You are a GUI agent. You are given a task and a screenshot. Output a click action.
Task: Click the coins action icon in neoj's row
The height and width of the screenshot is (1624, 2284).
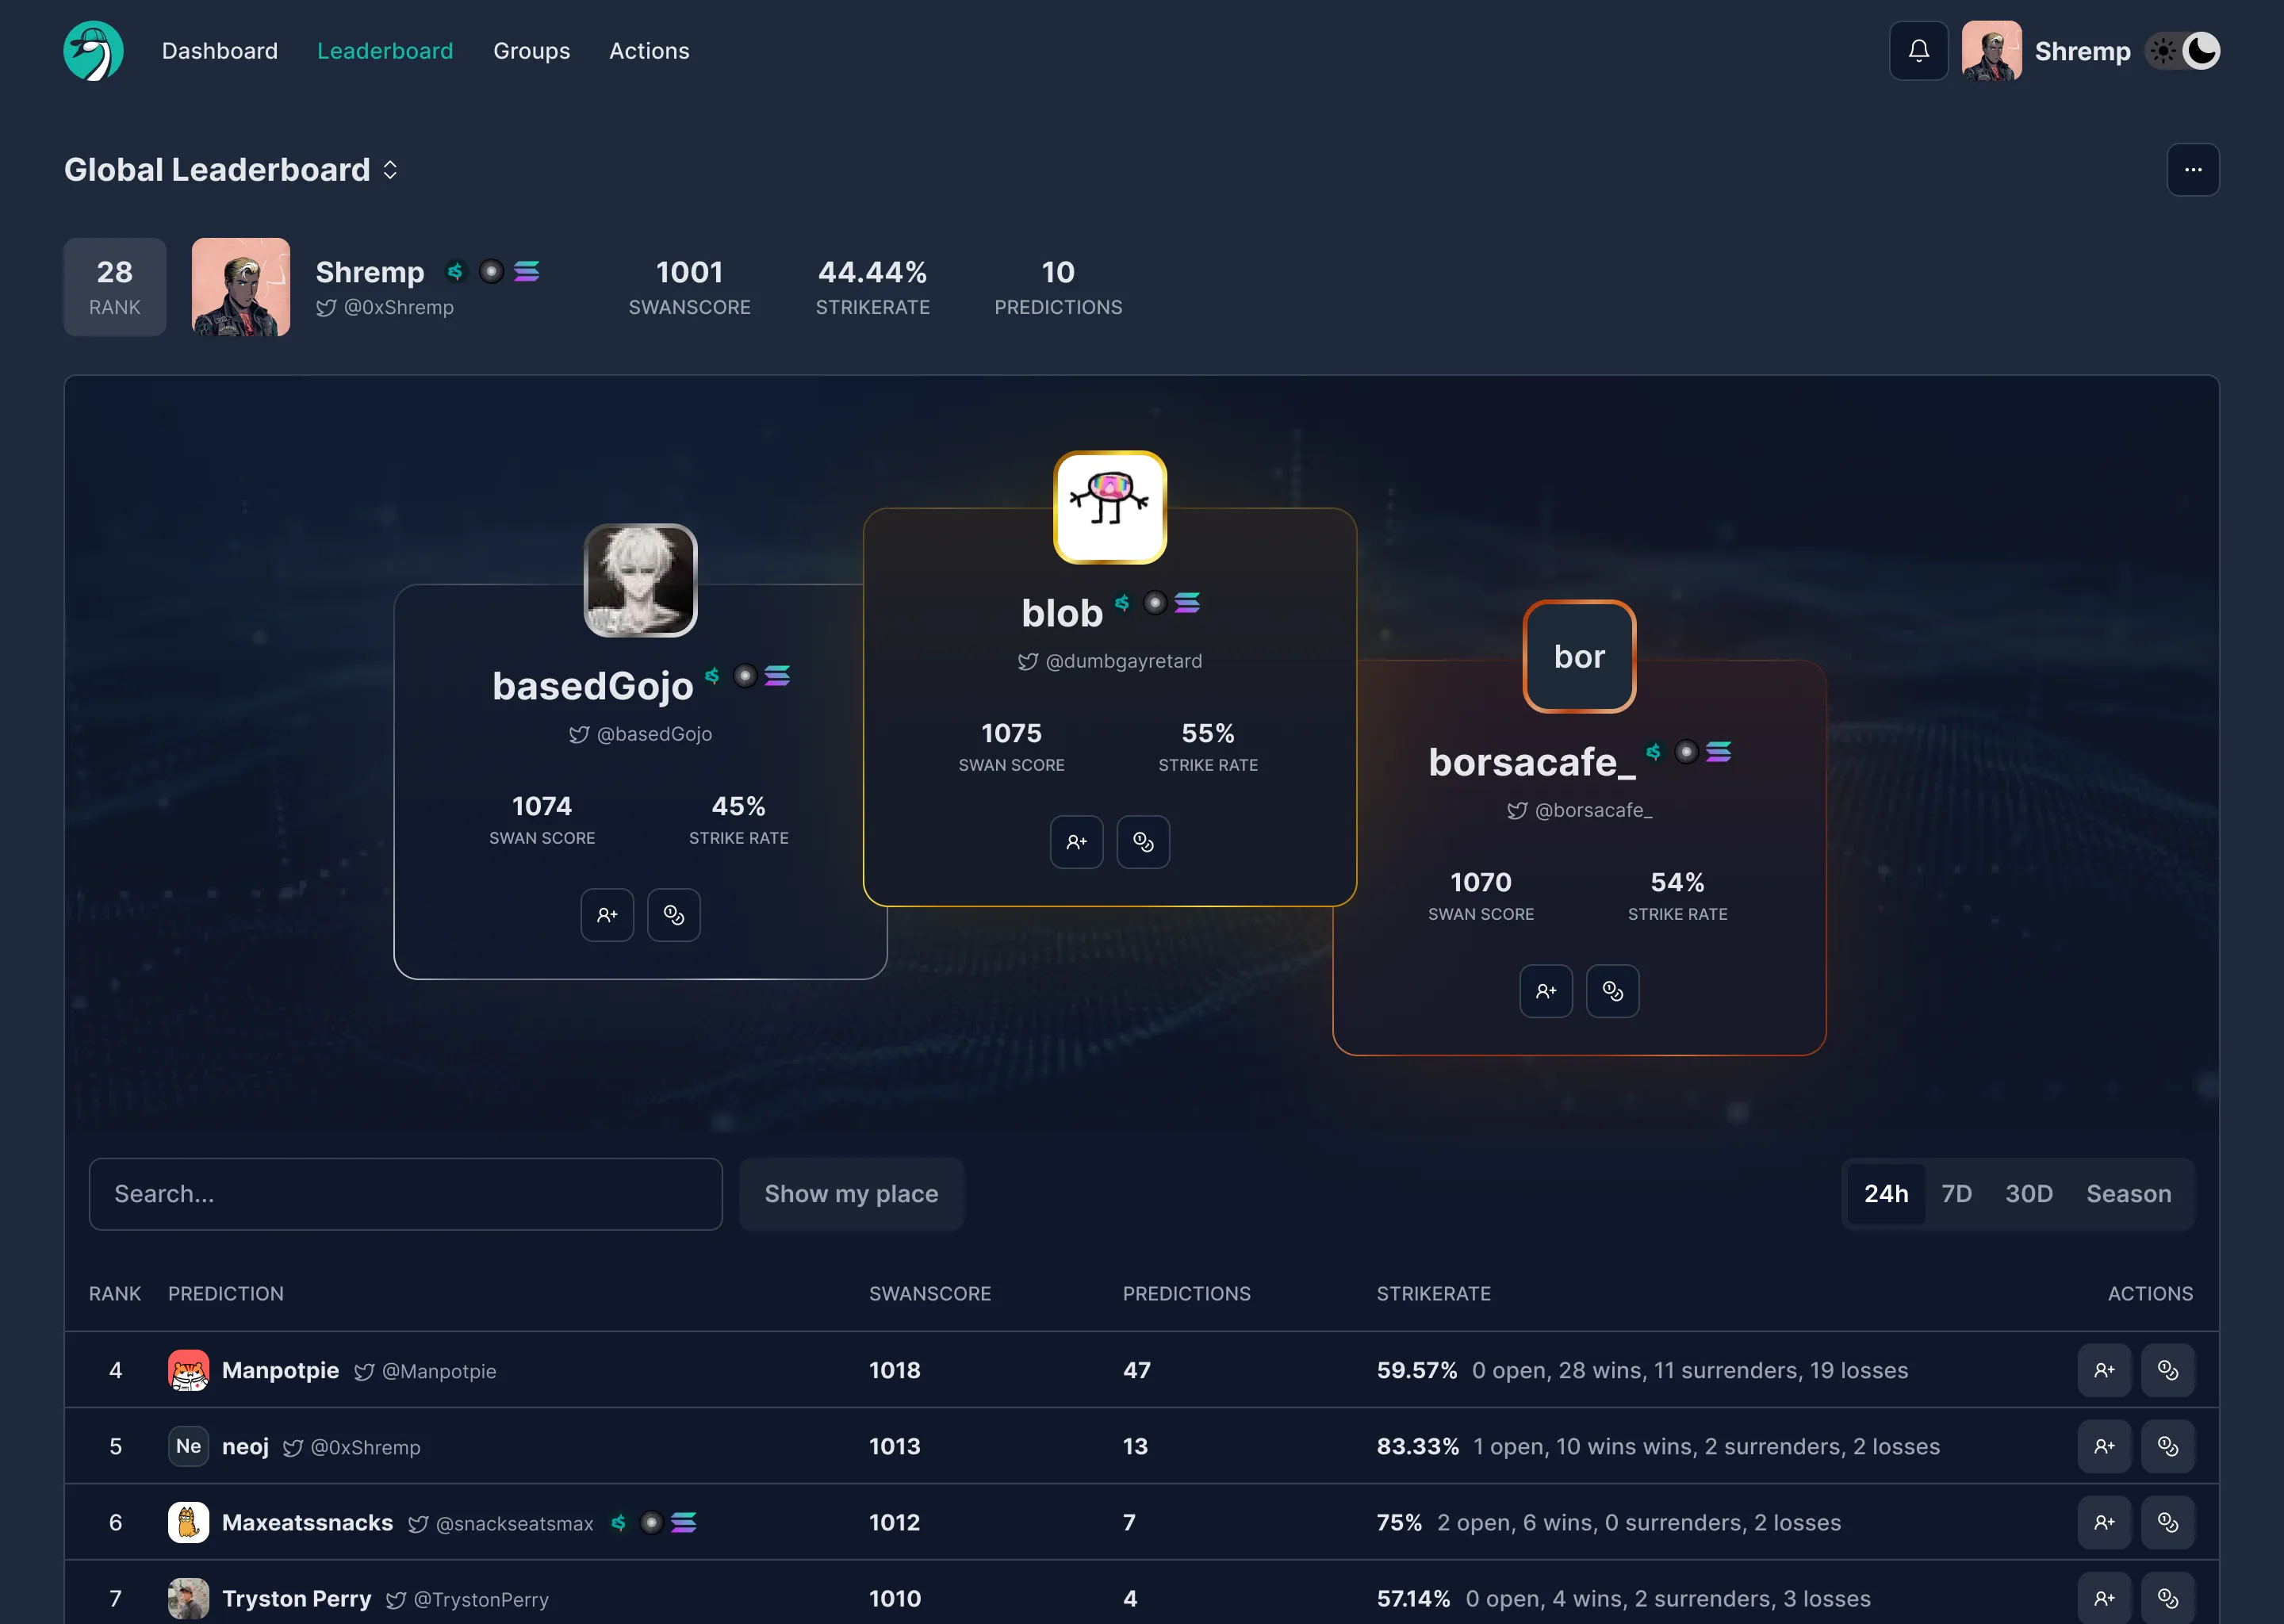(2168, 1446)
